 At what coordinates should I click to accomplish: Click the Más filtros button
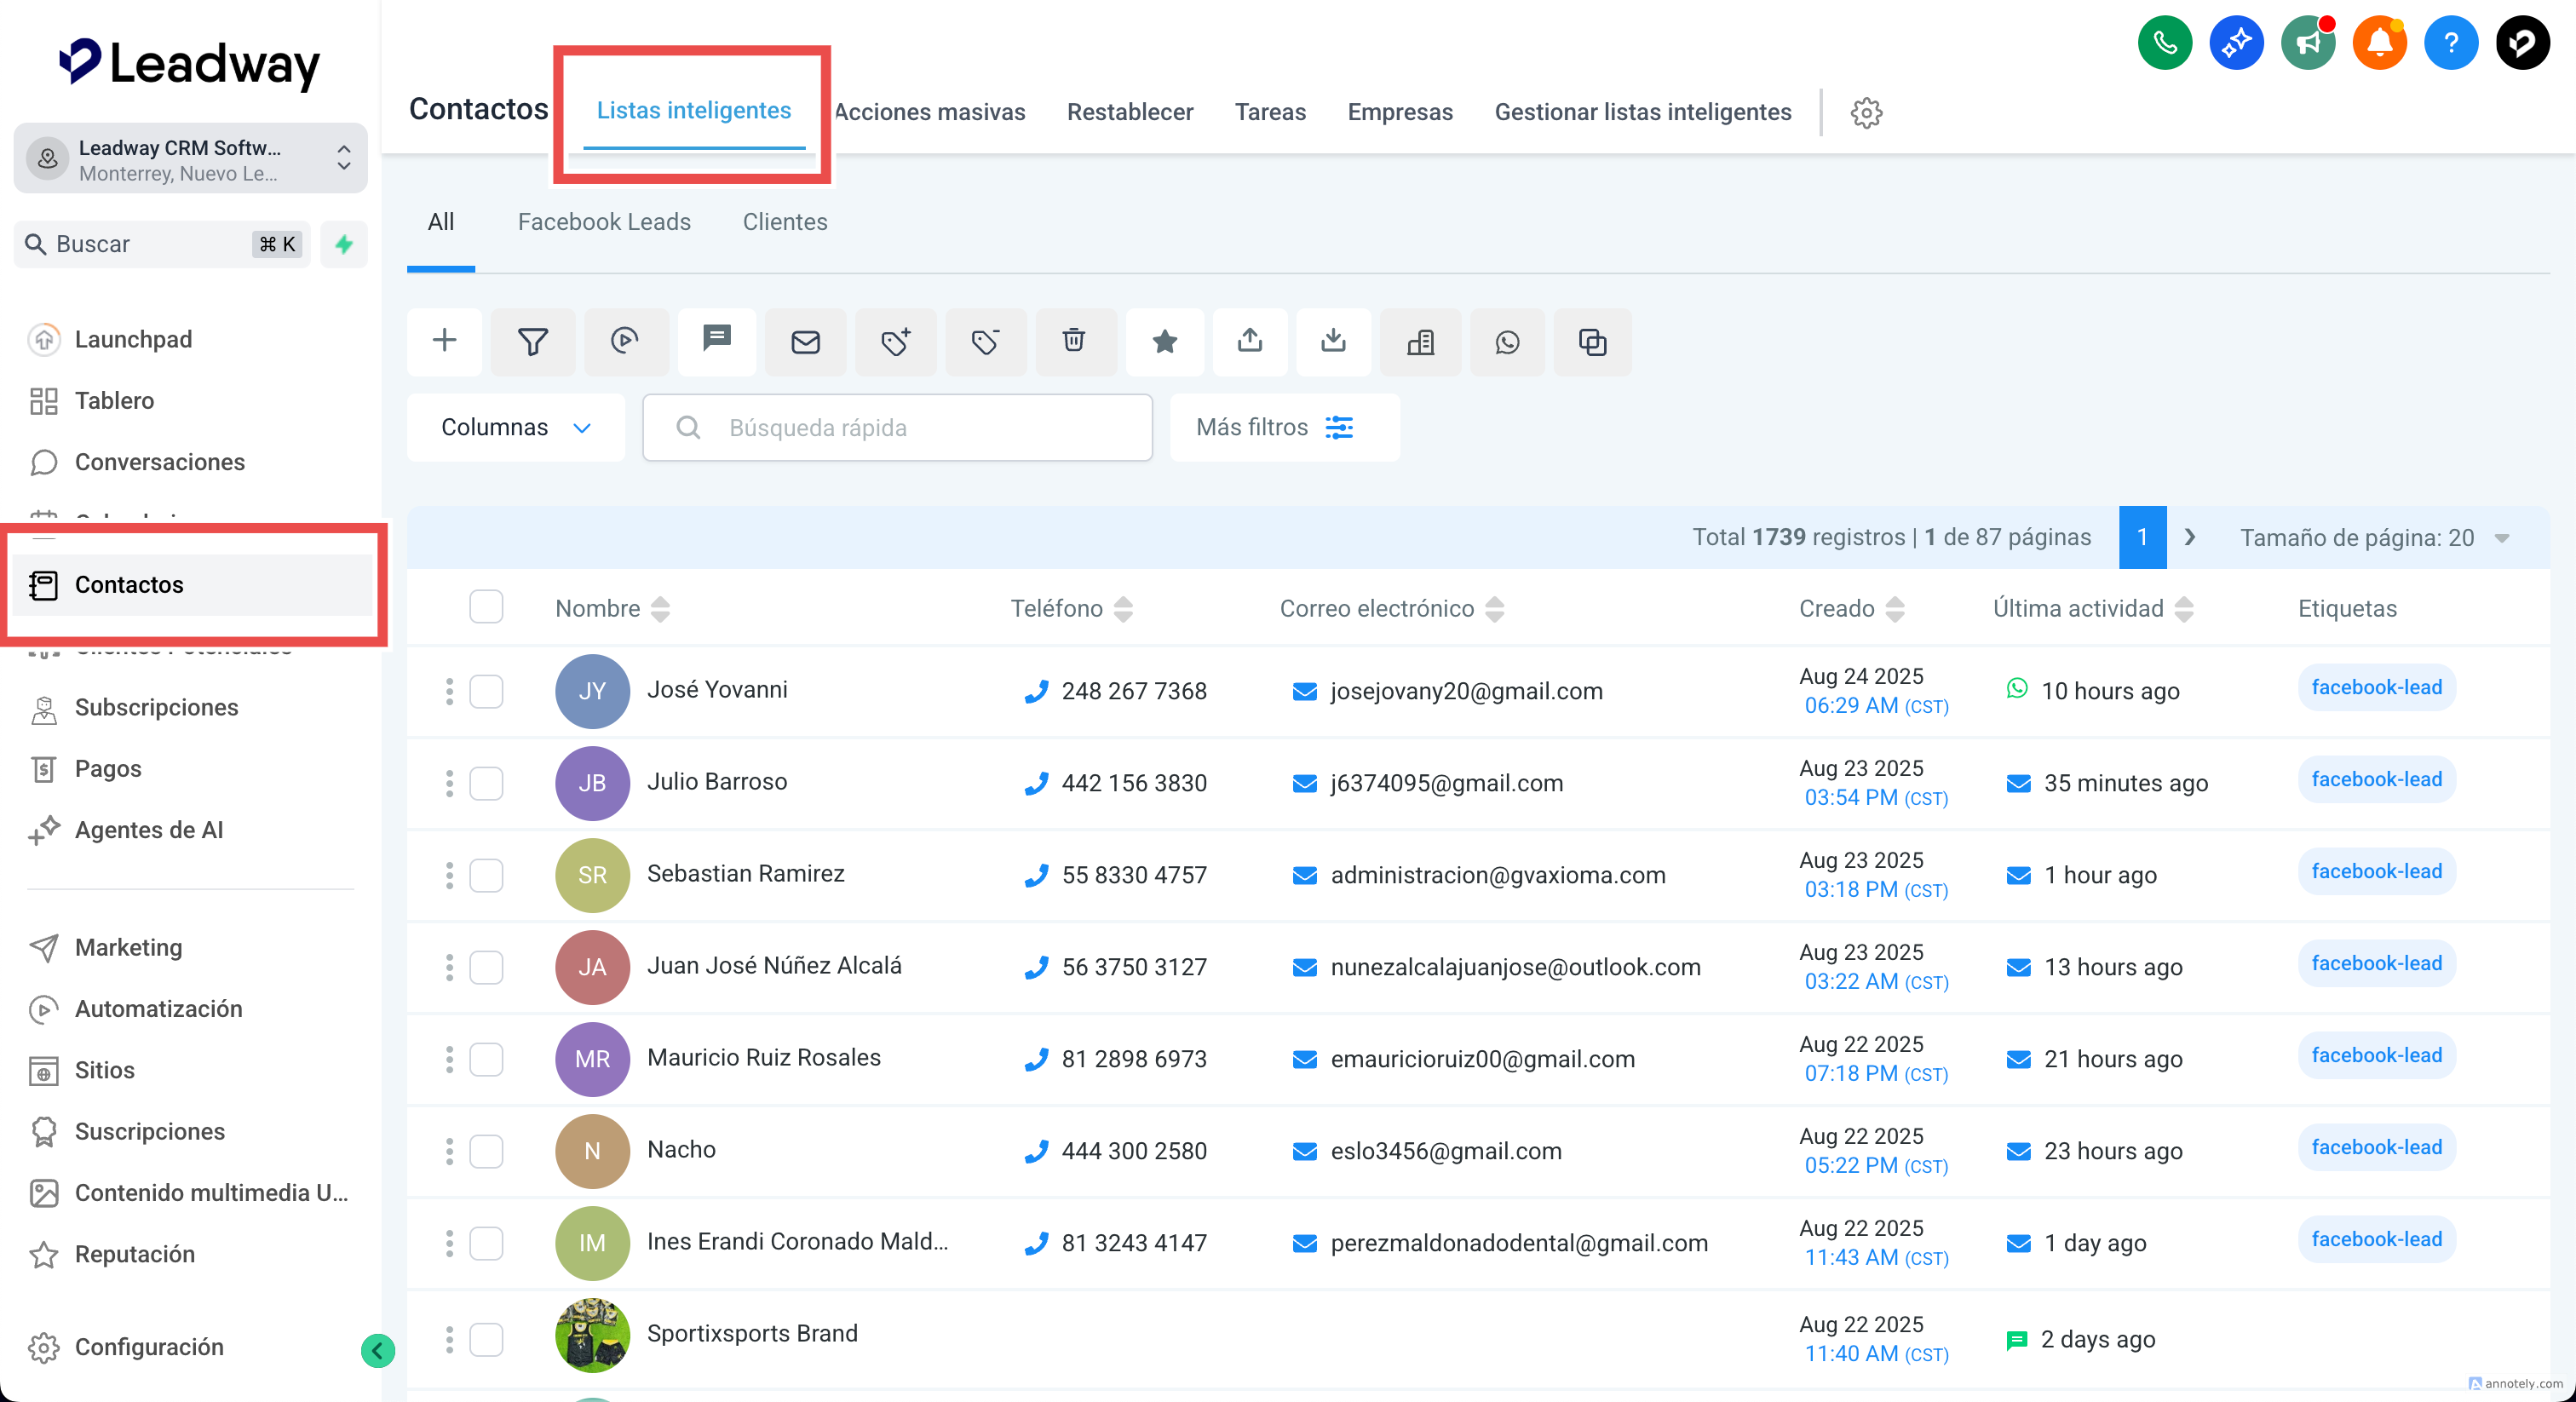(x=1274, y=427)
